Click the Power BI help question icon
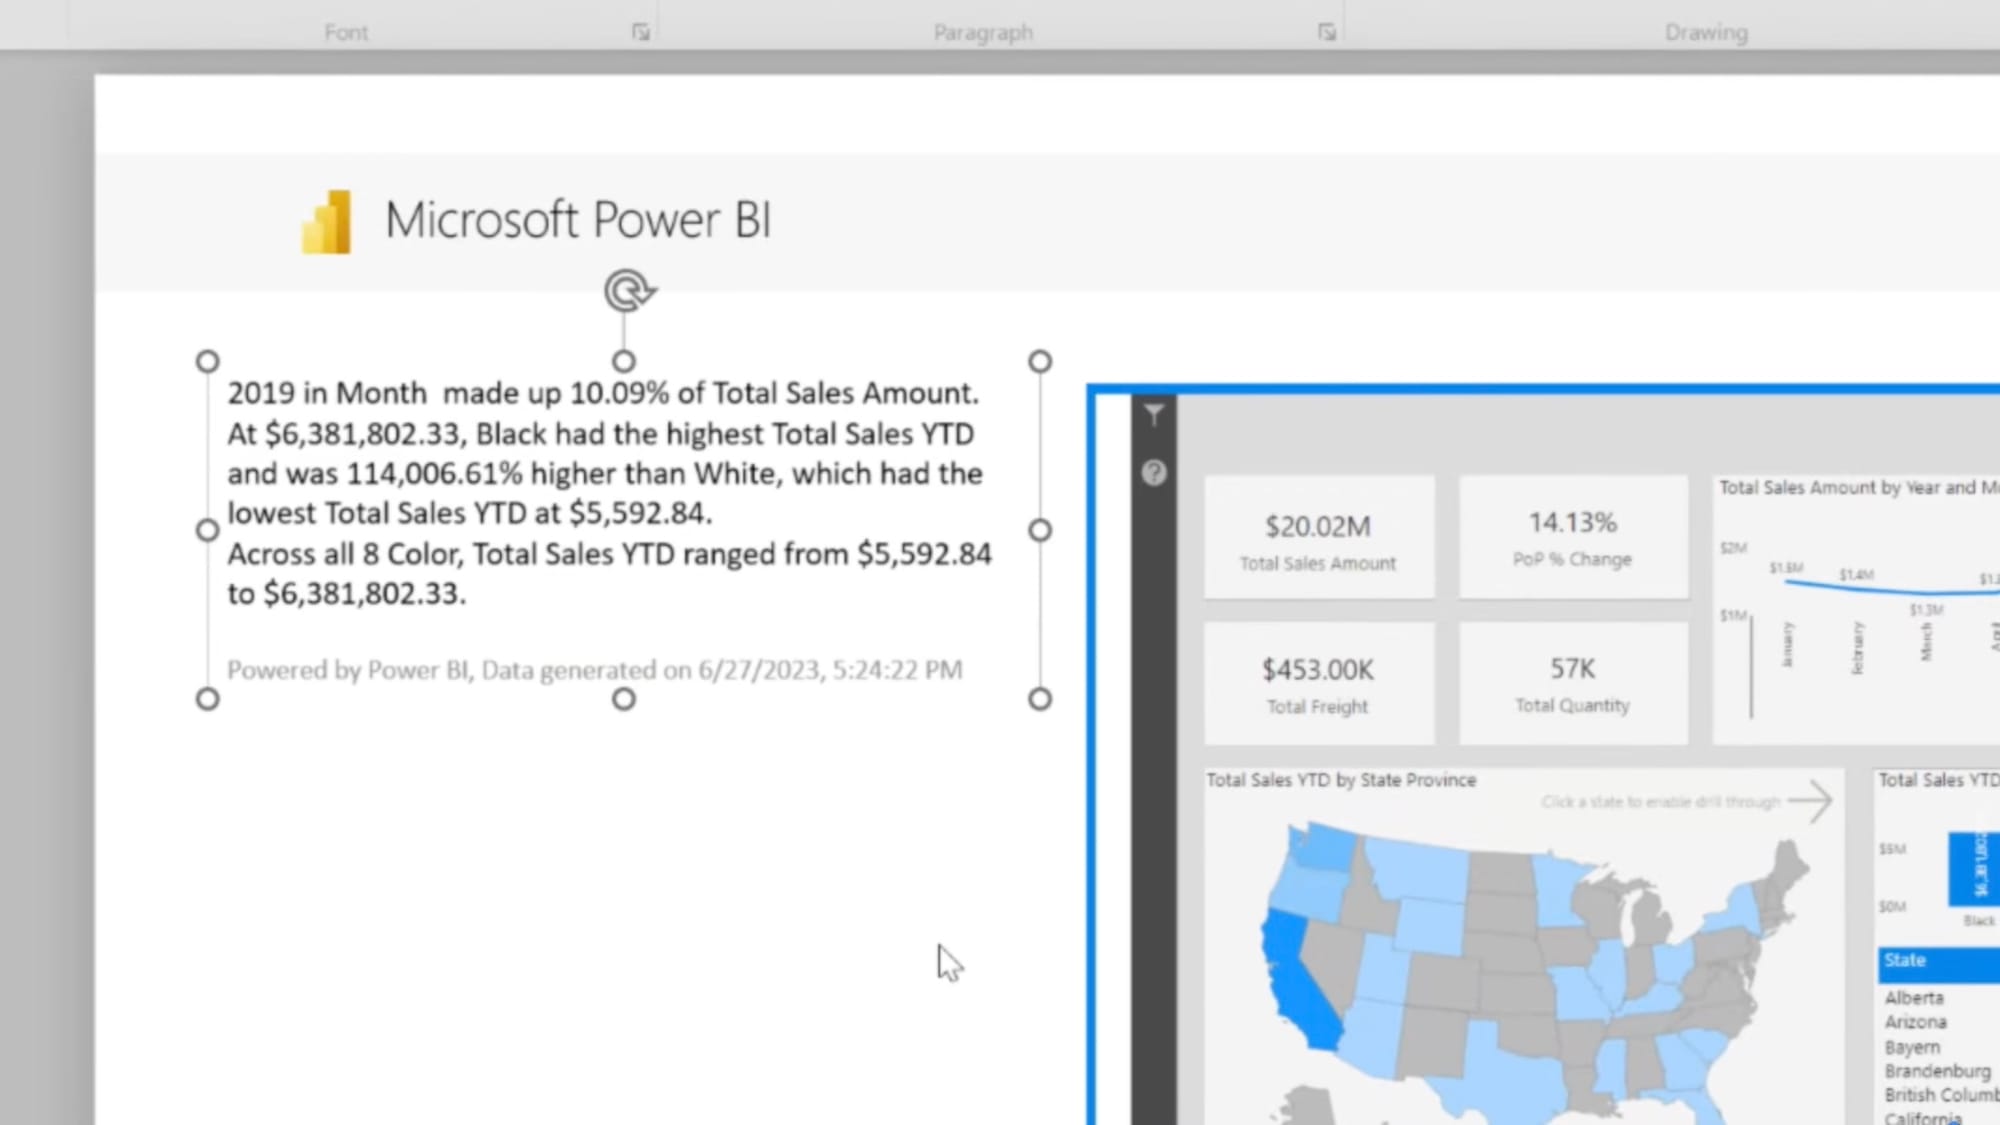 (x=1154, y=472)
